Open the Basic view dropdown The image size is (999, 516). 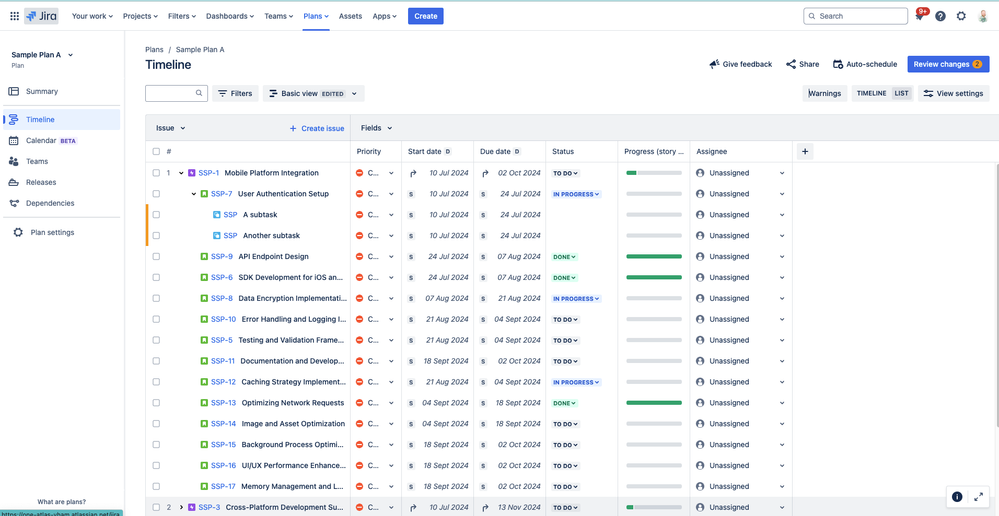click(313, 94)
